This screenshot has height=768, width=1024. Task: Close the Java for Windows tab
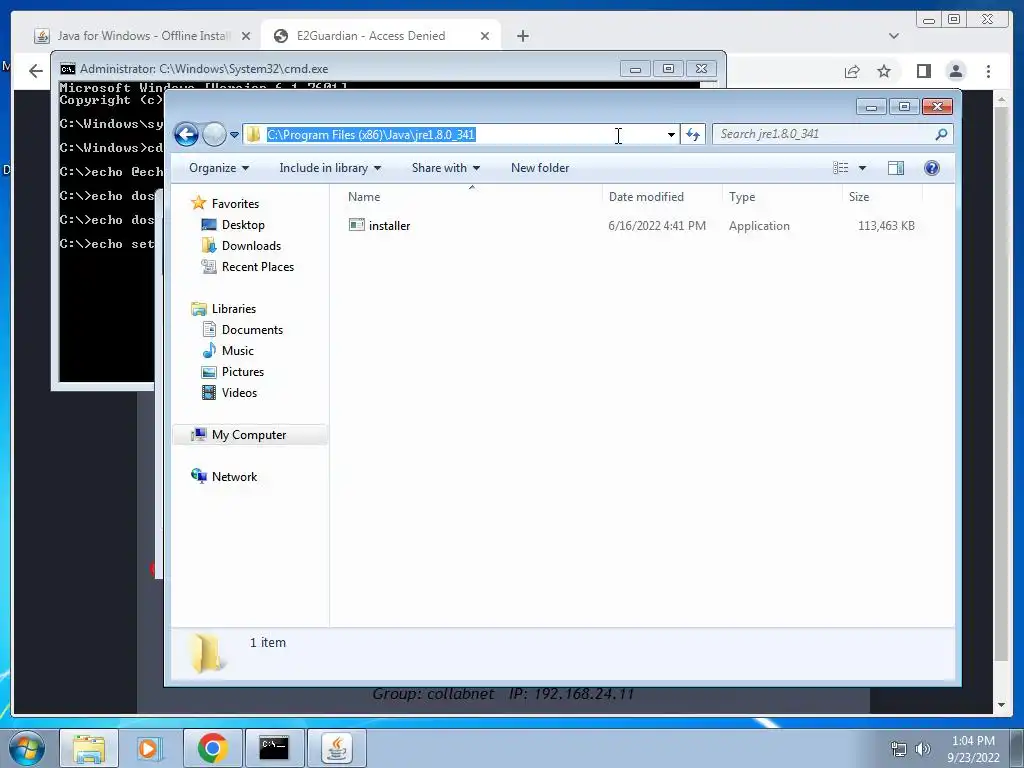pos(246,36)
